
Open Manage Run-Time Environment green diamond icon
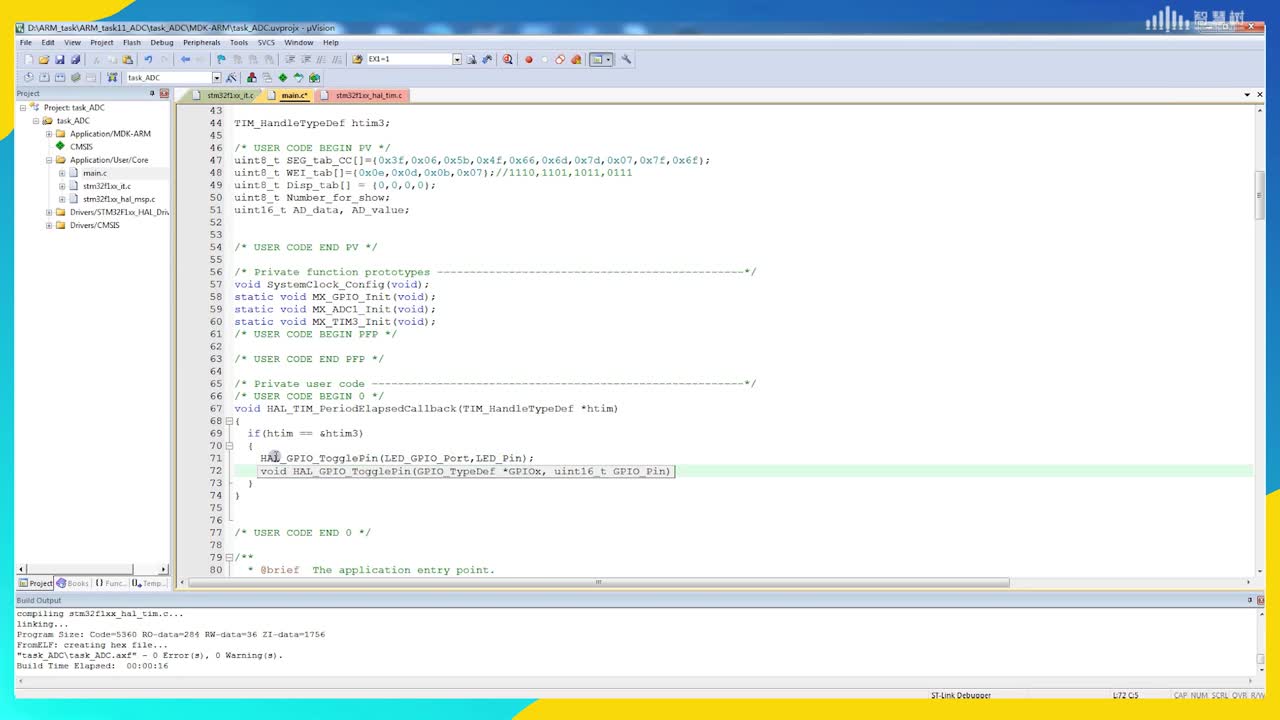point(283,77)
